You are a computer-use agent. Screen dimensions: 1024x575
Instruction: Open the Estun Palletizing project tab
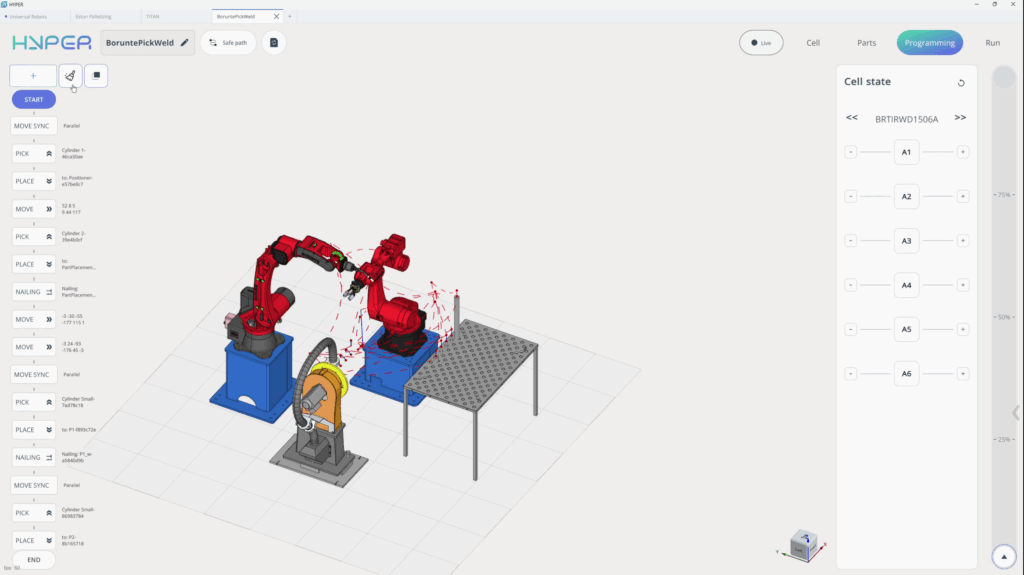(x=93, y=16)
